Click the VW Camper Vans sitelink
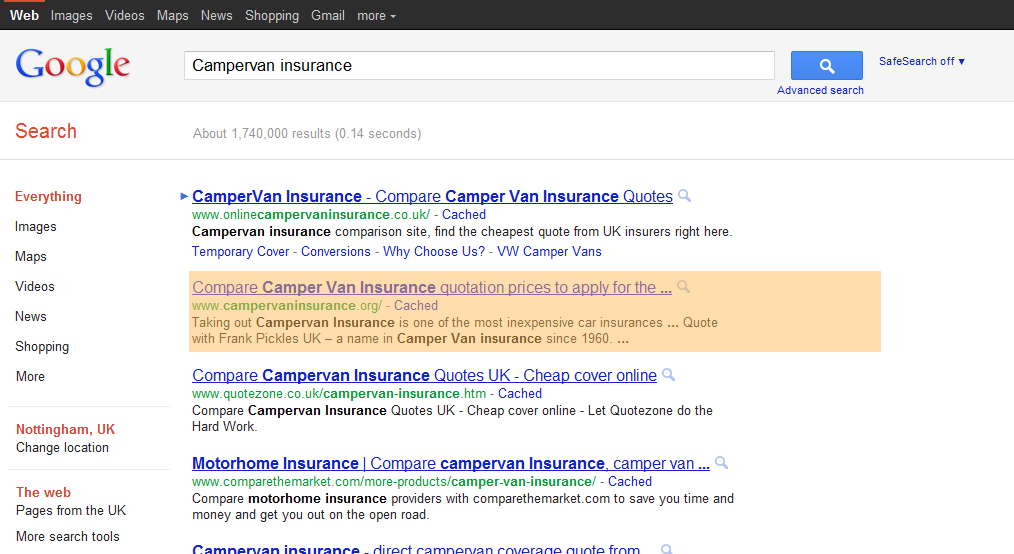 click(549, 251)
